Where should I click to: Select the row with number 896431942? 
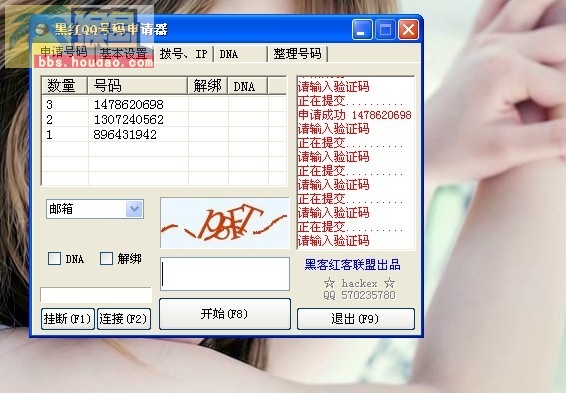(164, 135)
